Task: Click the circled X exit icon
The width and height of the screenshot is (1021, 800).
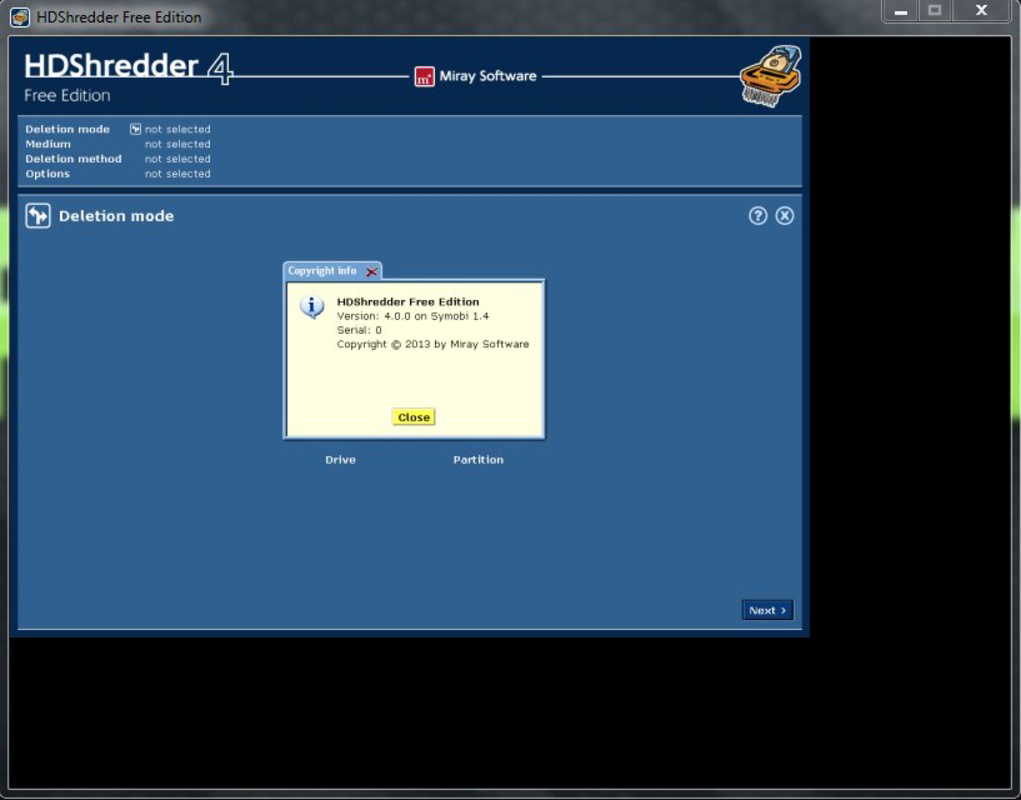Action: click(785, 215)
